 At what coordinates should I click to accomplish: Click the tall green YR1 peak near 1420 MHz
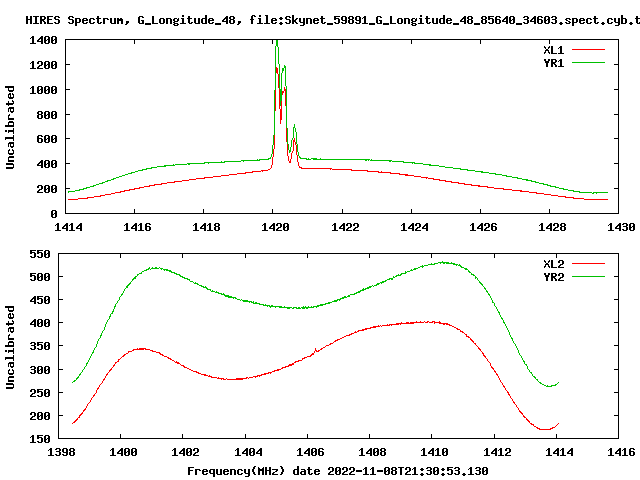[x=277, y=45]
